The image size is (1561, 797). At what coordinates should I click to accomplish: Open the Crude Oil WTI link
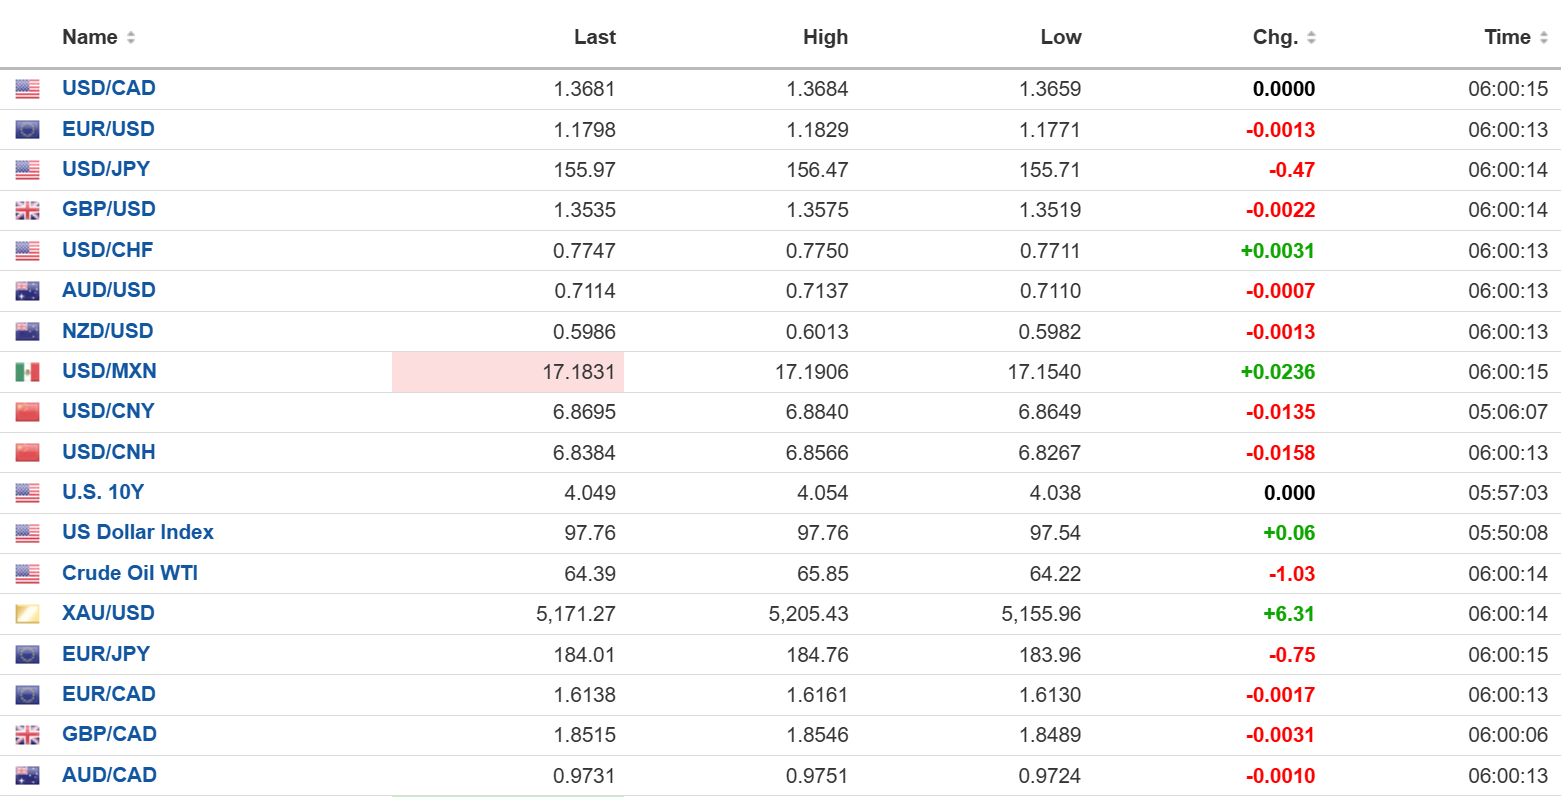coord(130,573)
